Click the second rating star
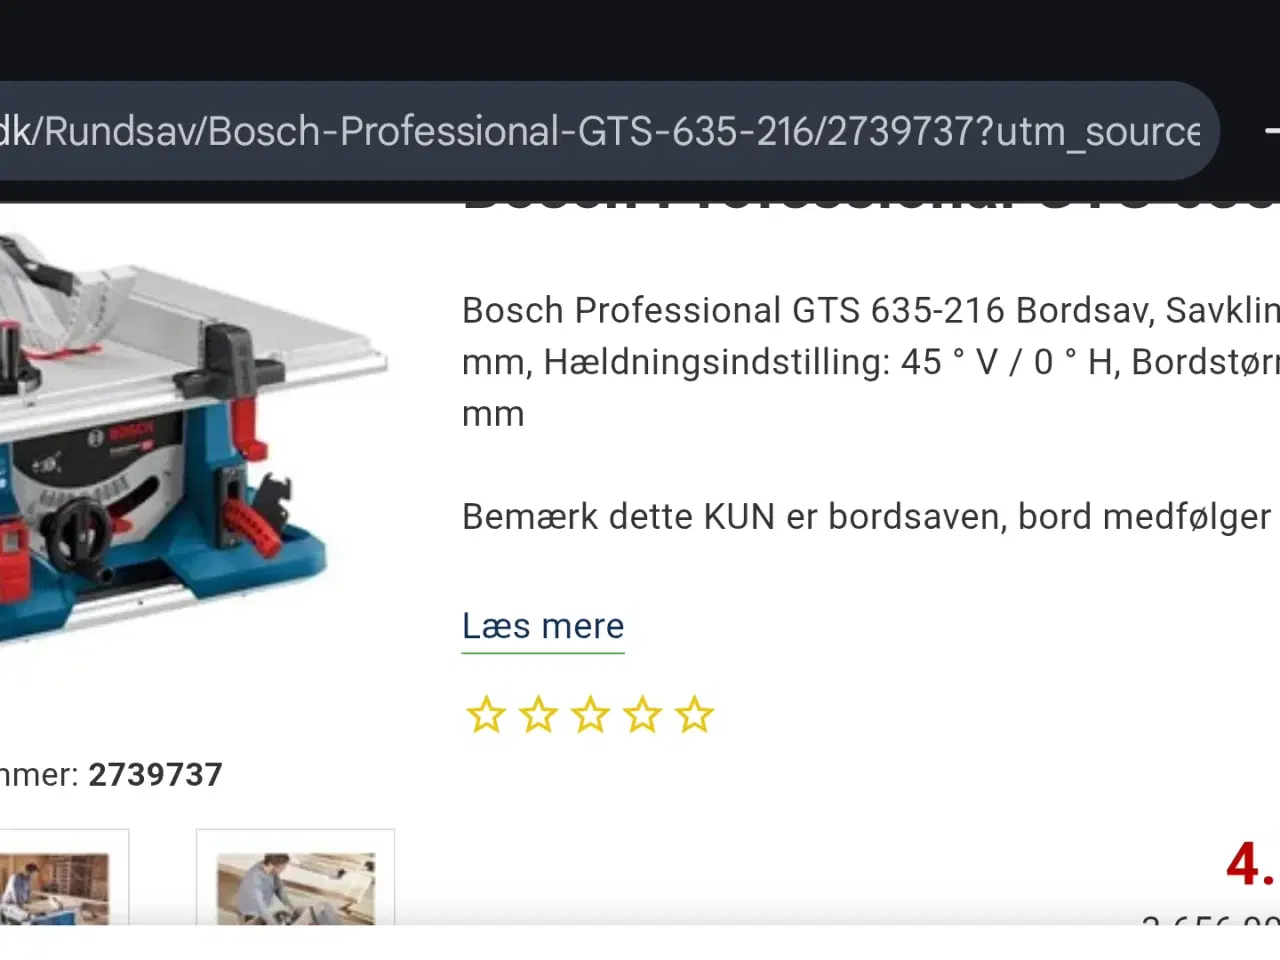The width and height of the screenshot is (1280, 960). tap(538, 714)
